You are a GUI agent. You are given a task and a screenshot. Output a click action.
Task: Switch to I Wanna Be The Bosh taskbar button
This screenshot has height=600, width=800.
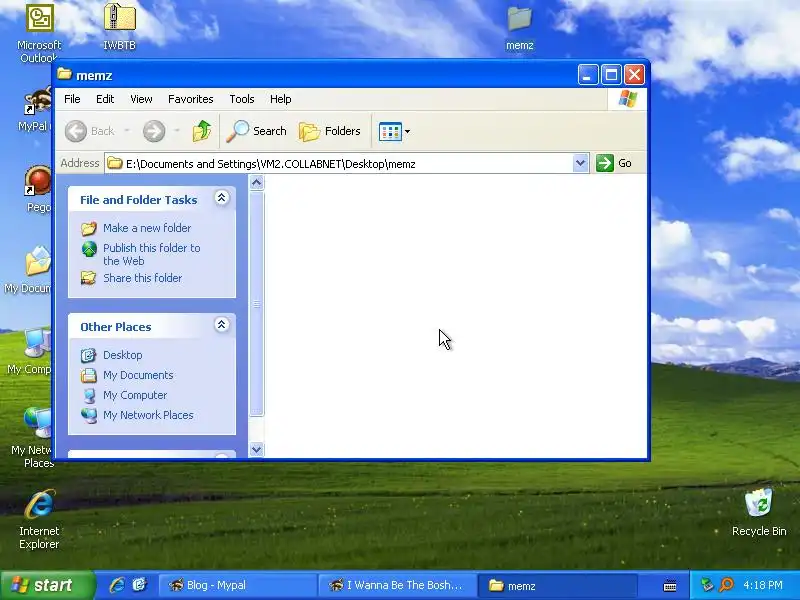coord(397,585)
